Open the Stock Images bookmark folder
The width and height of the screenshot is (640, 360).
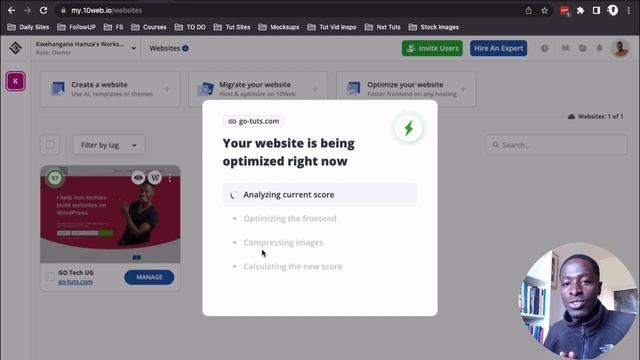[434, 27]
